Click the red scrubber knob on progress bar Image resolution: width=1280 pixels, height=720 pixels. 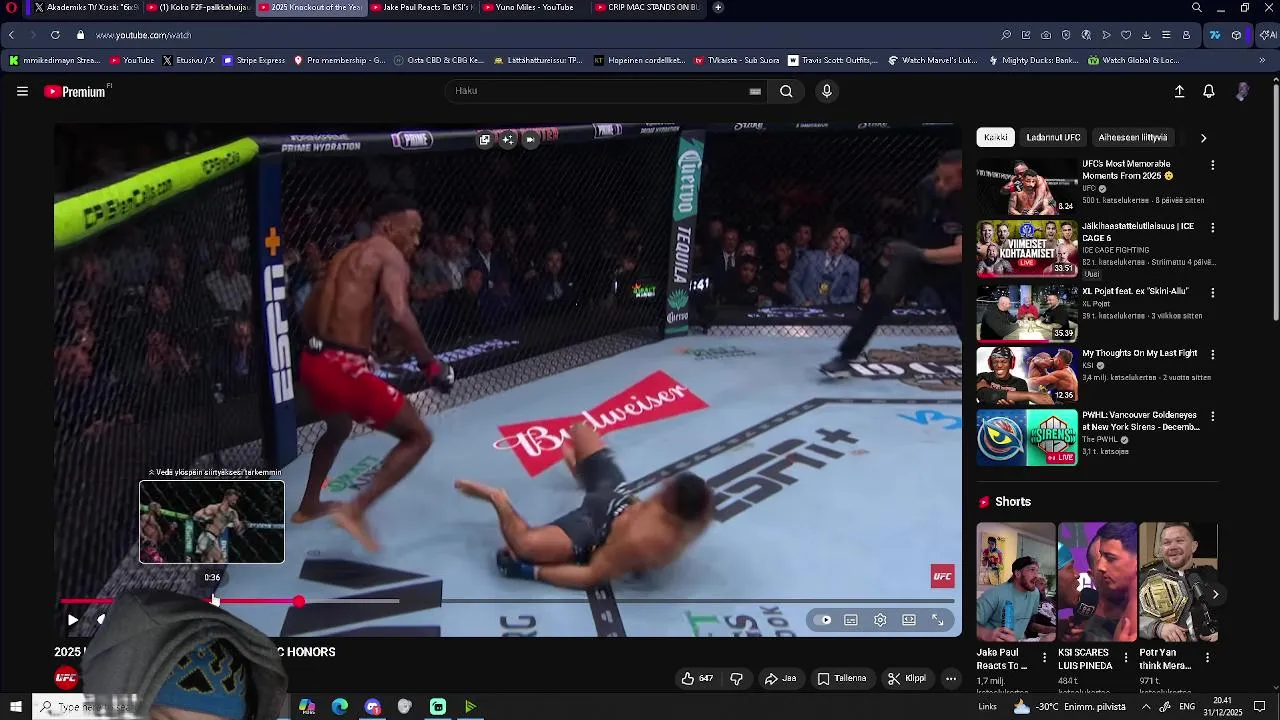pyautogui.click(x=299, y=601)
